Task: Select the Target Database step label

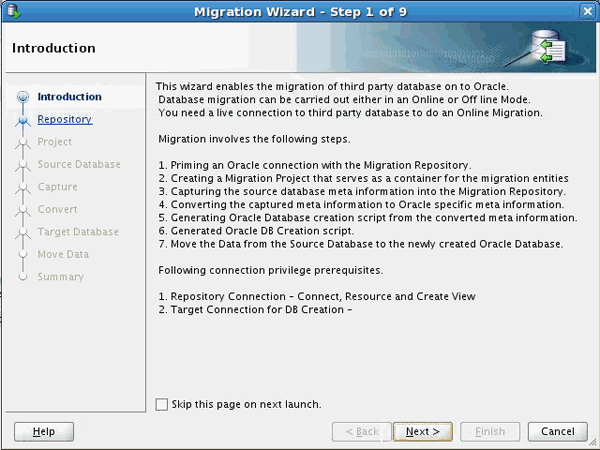Action: [77, 232]
